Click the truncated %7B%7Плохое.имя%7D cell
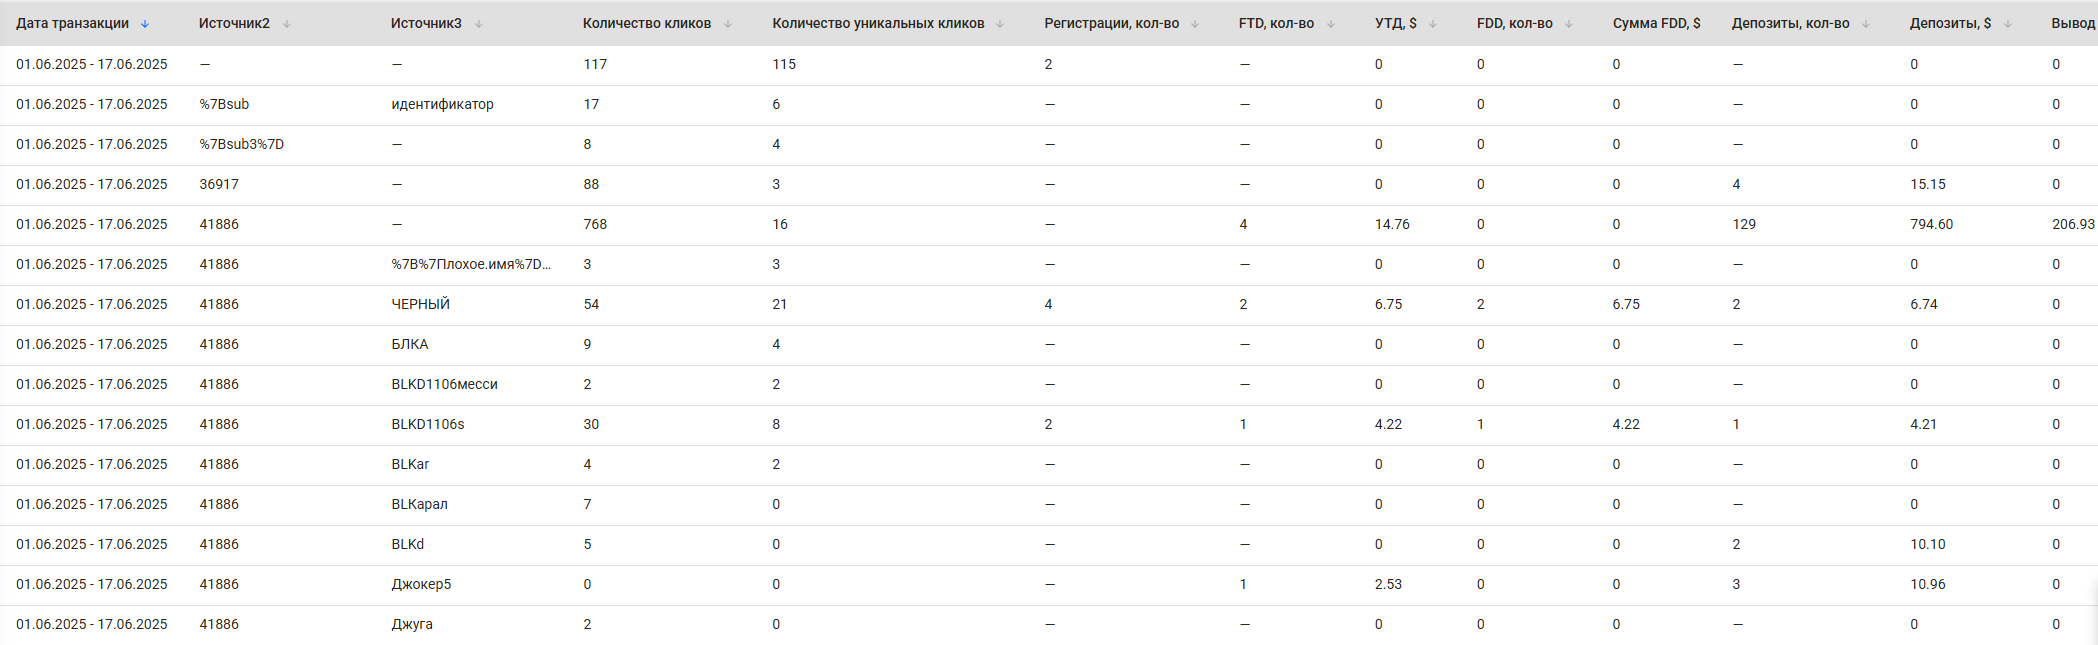 [x=470, y=264]
